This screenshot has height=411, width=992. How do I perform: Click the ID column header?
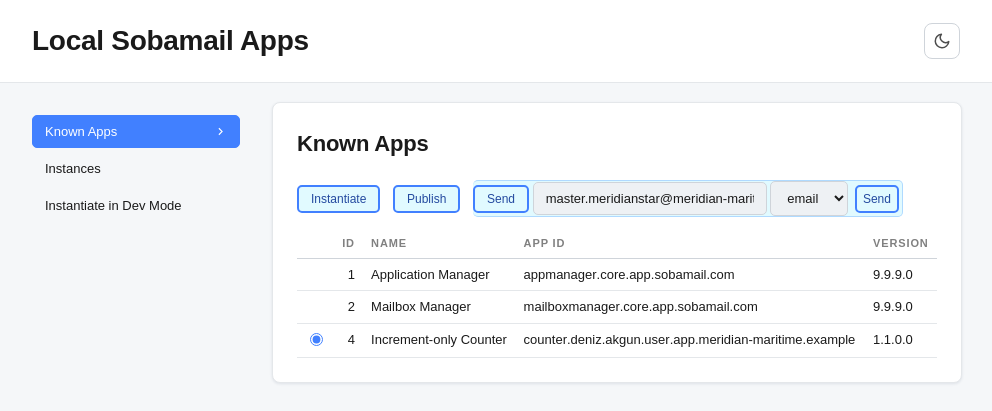point(349,243)
